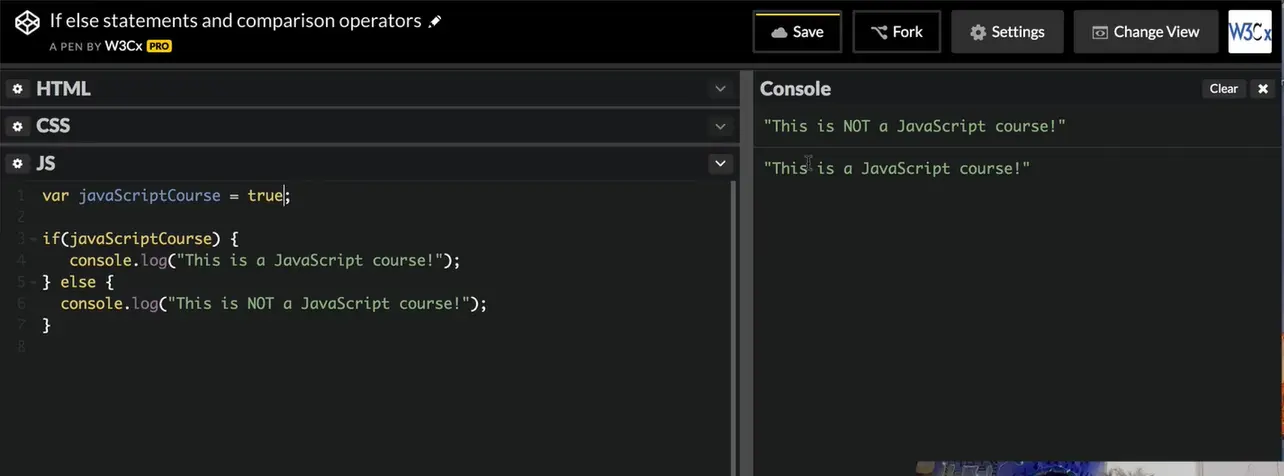Click line 4 console.log statement
Screen dimensions: 1284x476
[x=265, y=261]
